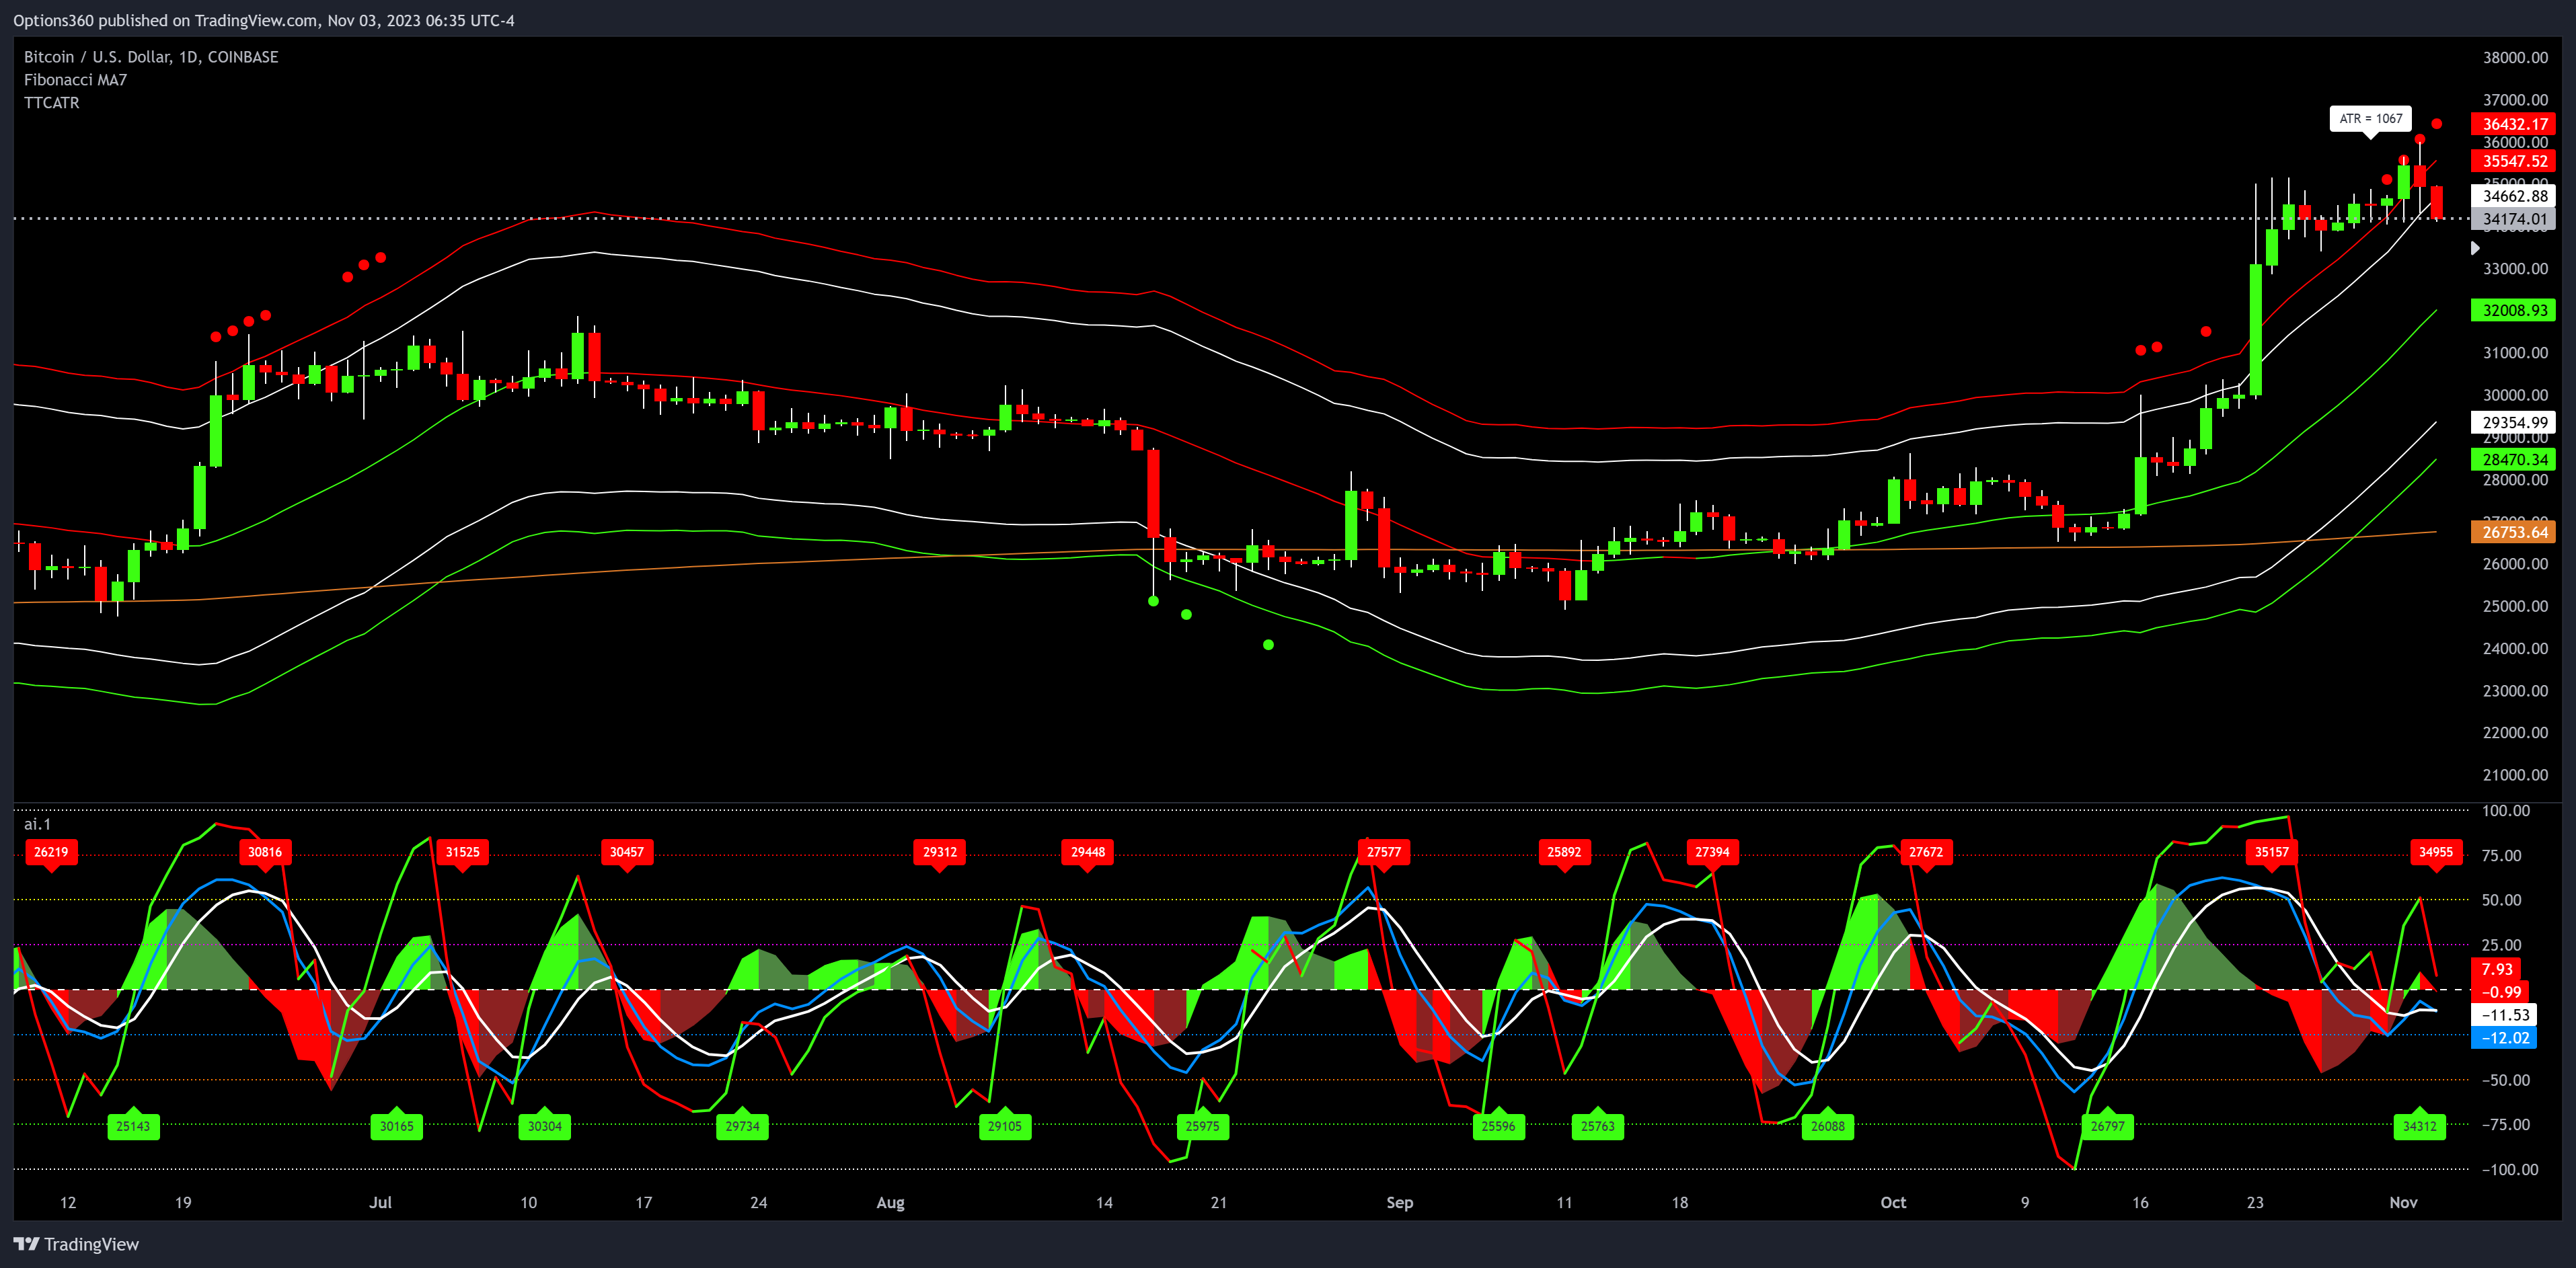Click the white -11.53 oscillator value tag
The width and height of the screenshot is (2576, 1268).
[2504, 1014]
